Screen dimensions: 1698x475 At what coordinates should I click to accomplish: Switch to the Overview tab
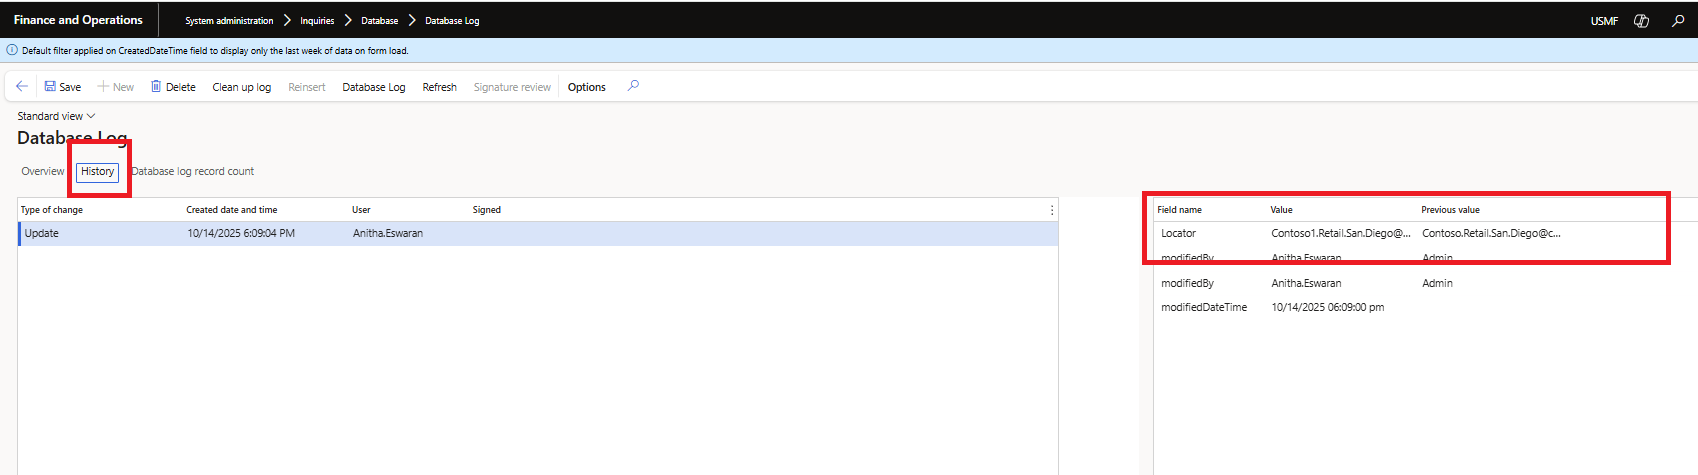click(x=43, y=171)
